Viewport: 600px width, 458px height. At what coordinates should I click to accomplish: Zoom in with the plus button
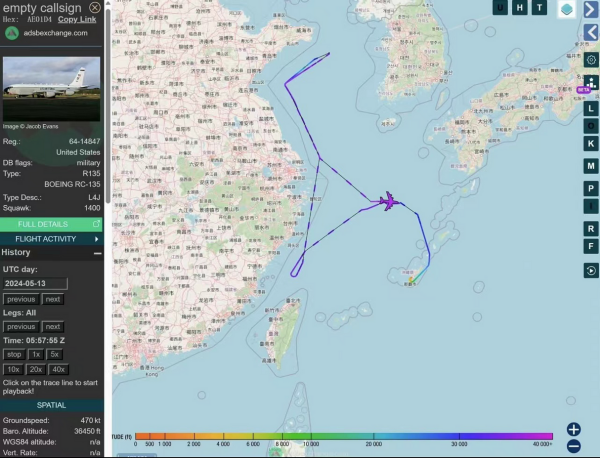[x=574, y=429]
